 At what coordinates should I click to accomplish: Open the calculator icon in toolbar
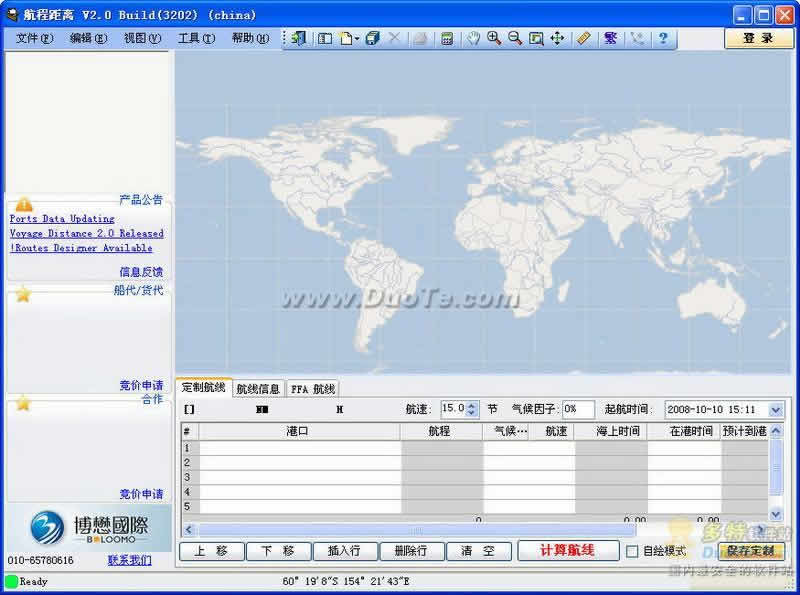coord(447,38)
